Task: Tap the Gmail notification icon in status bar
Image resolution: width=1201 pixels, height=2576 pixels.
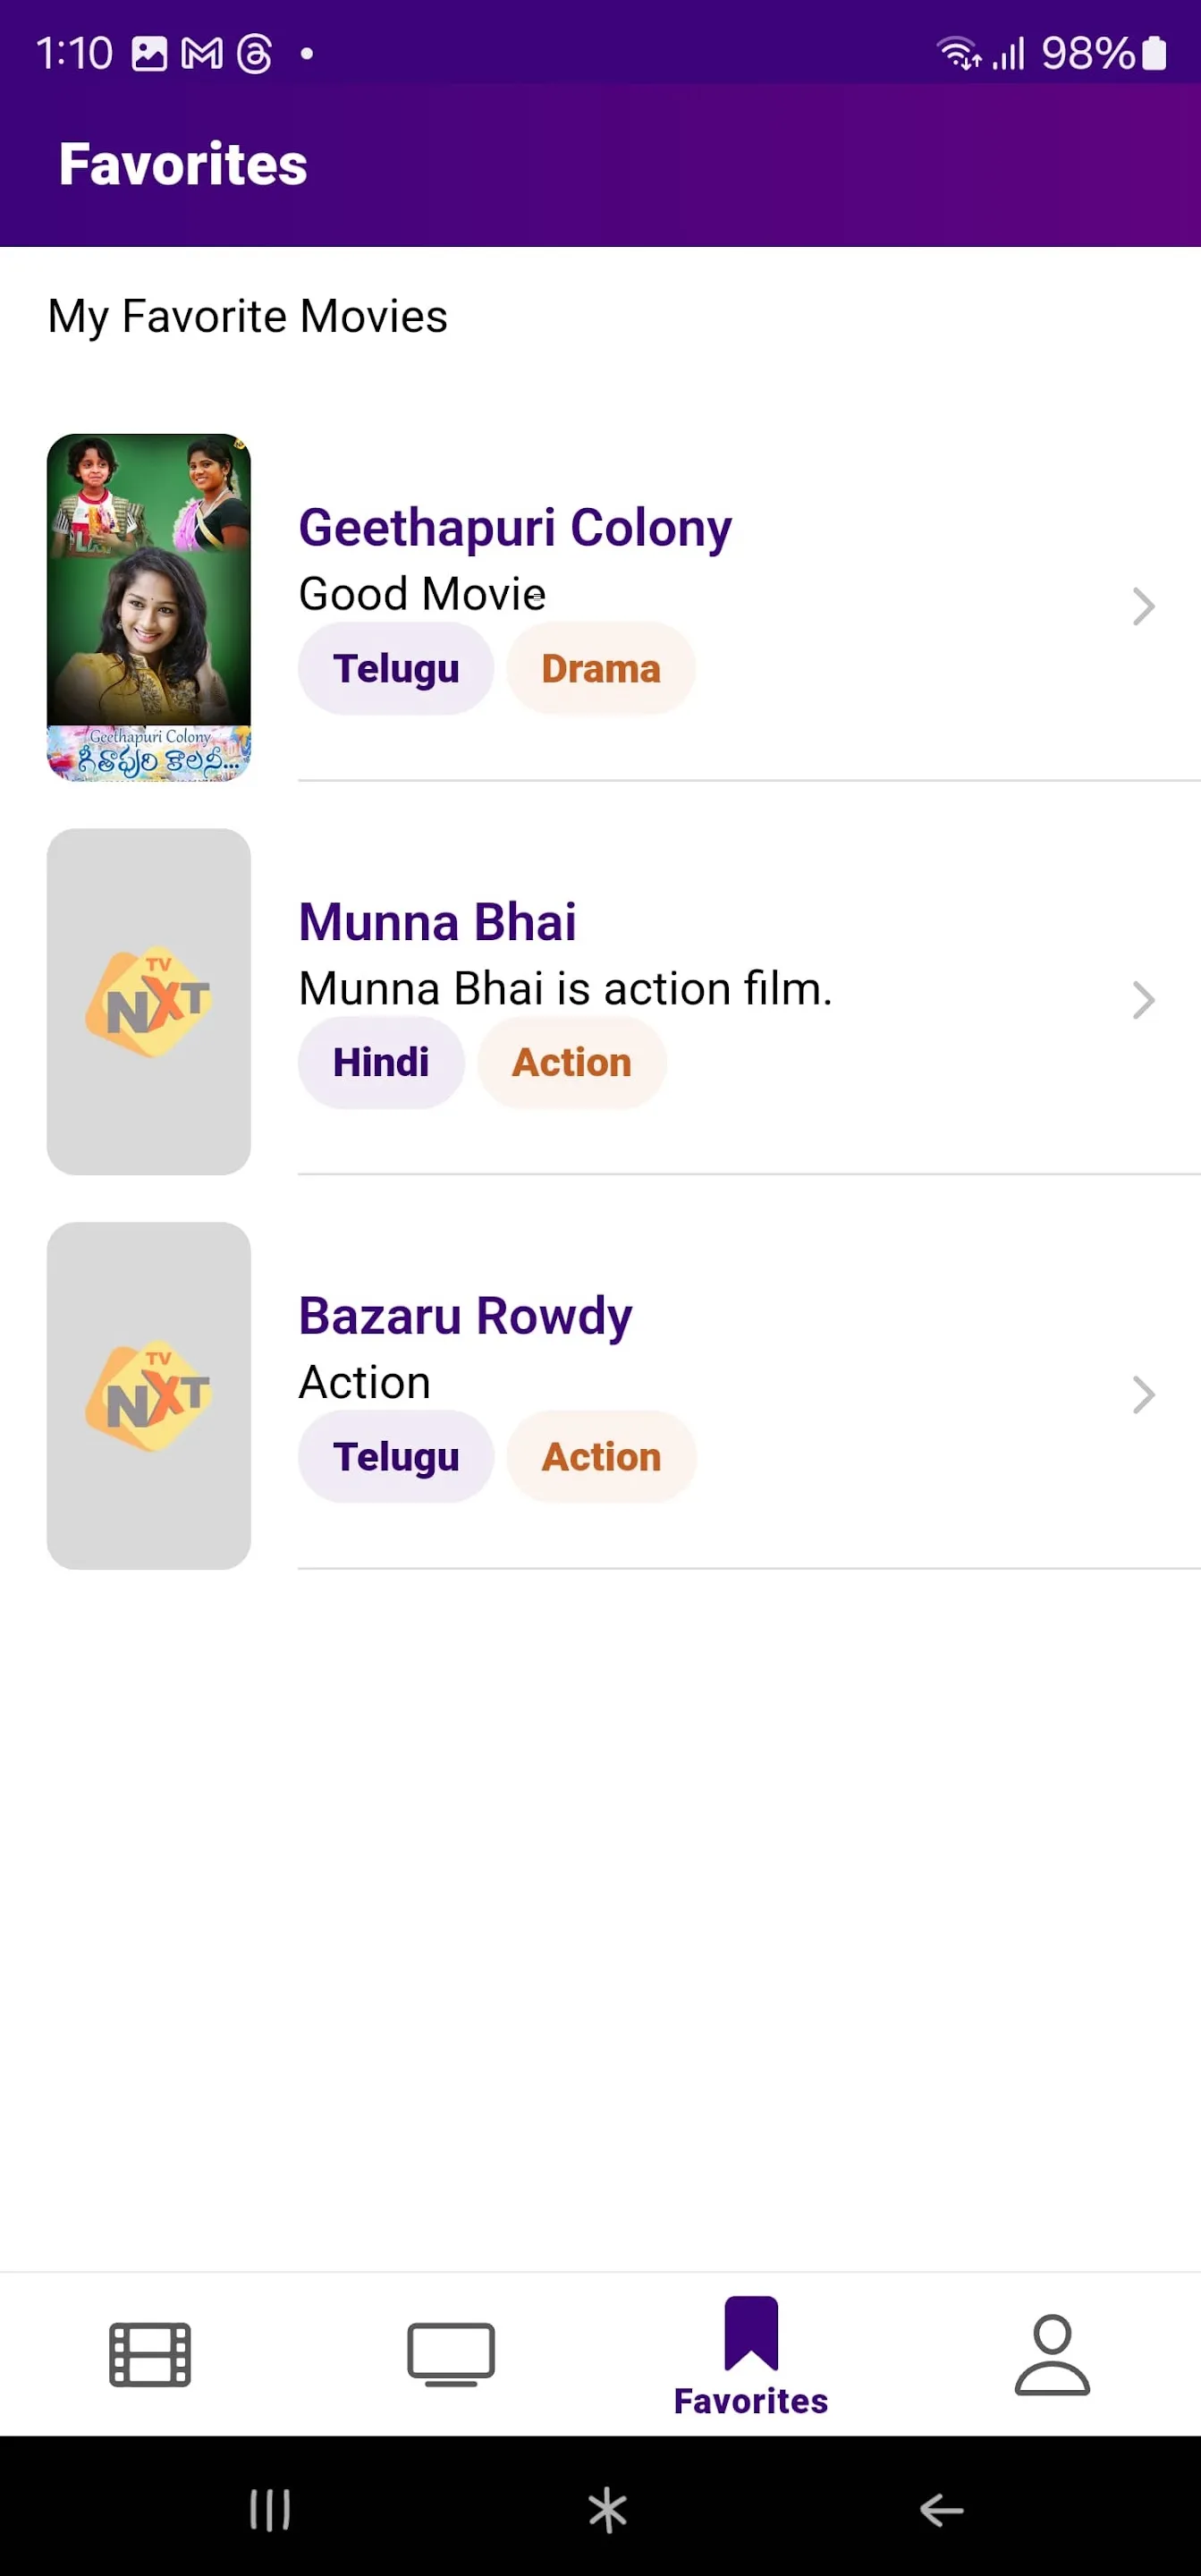Action: (x=202, y=53)
